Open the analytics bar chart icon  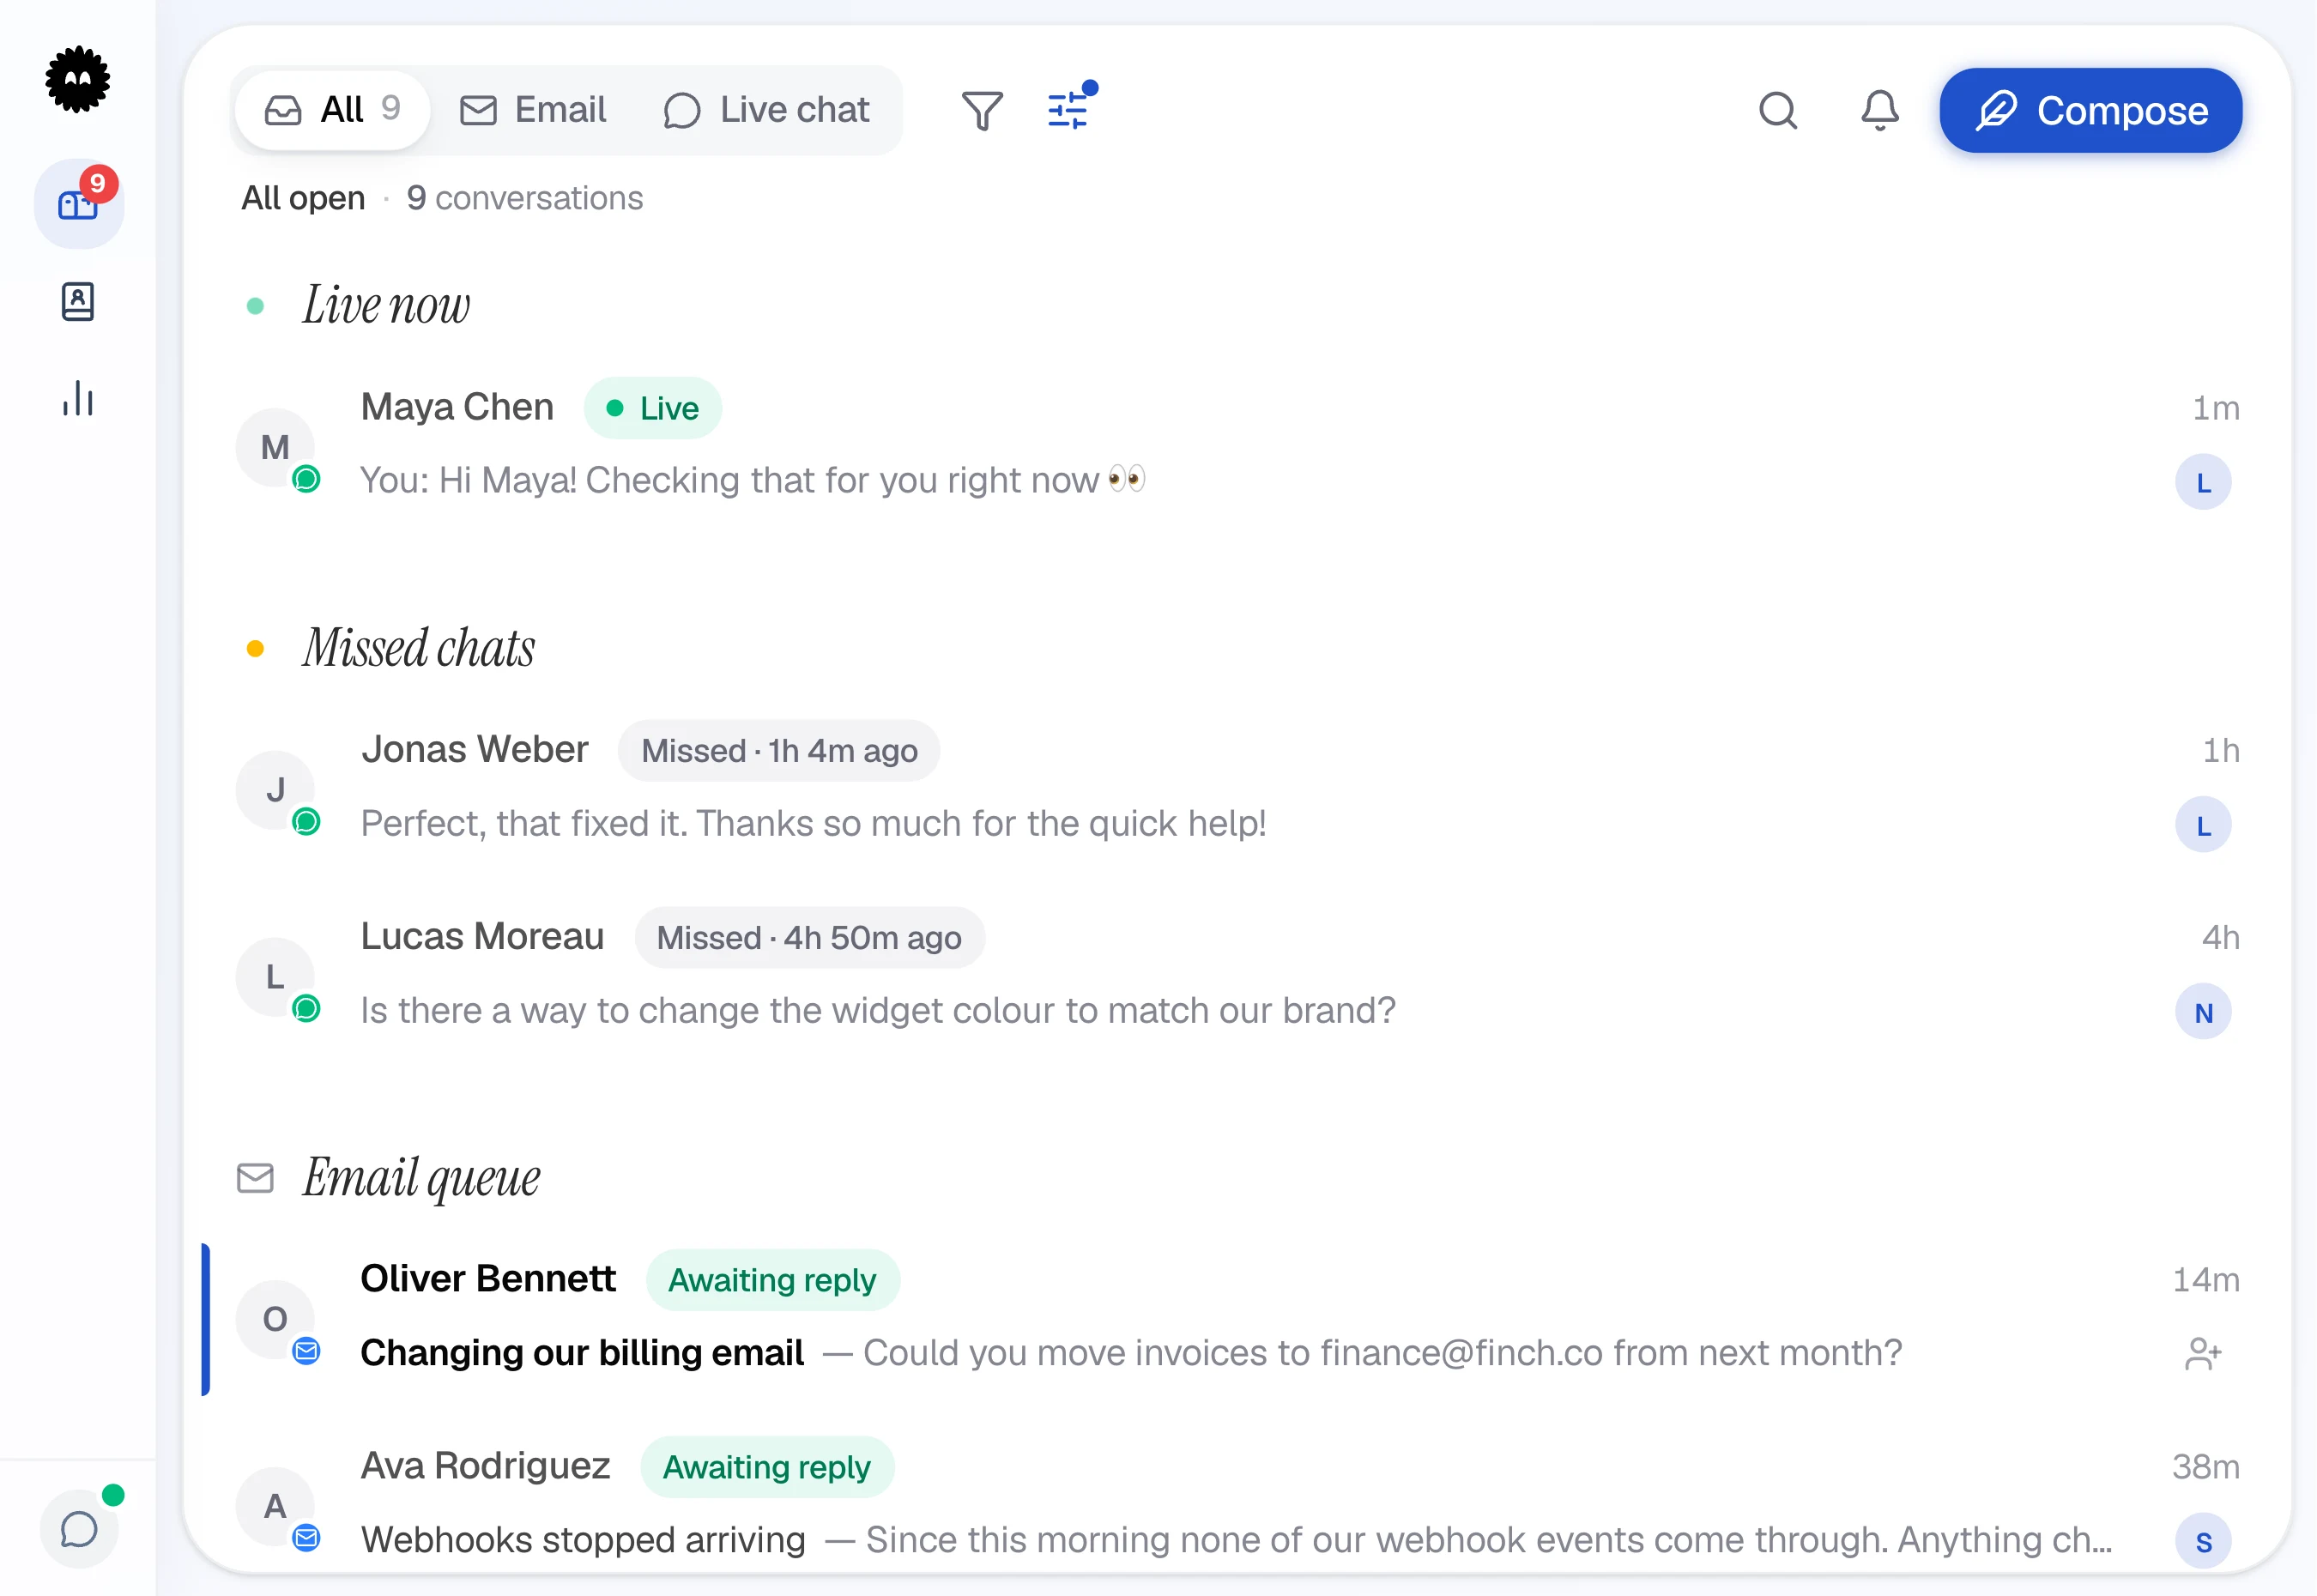click(x=78, y=398)
